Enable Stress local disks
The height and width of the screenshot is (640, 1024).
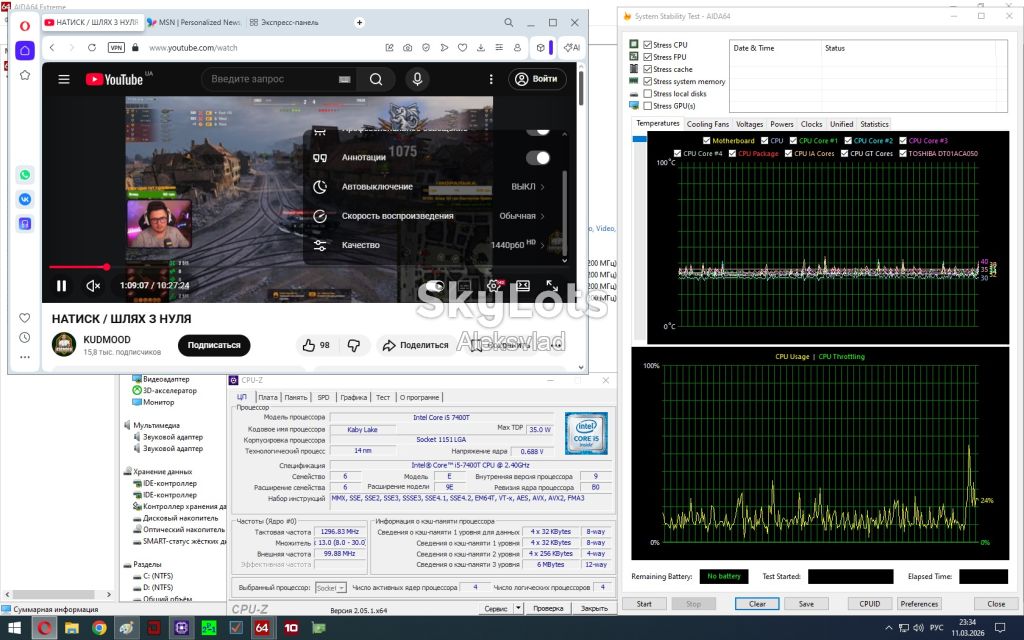pos(647,93)
